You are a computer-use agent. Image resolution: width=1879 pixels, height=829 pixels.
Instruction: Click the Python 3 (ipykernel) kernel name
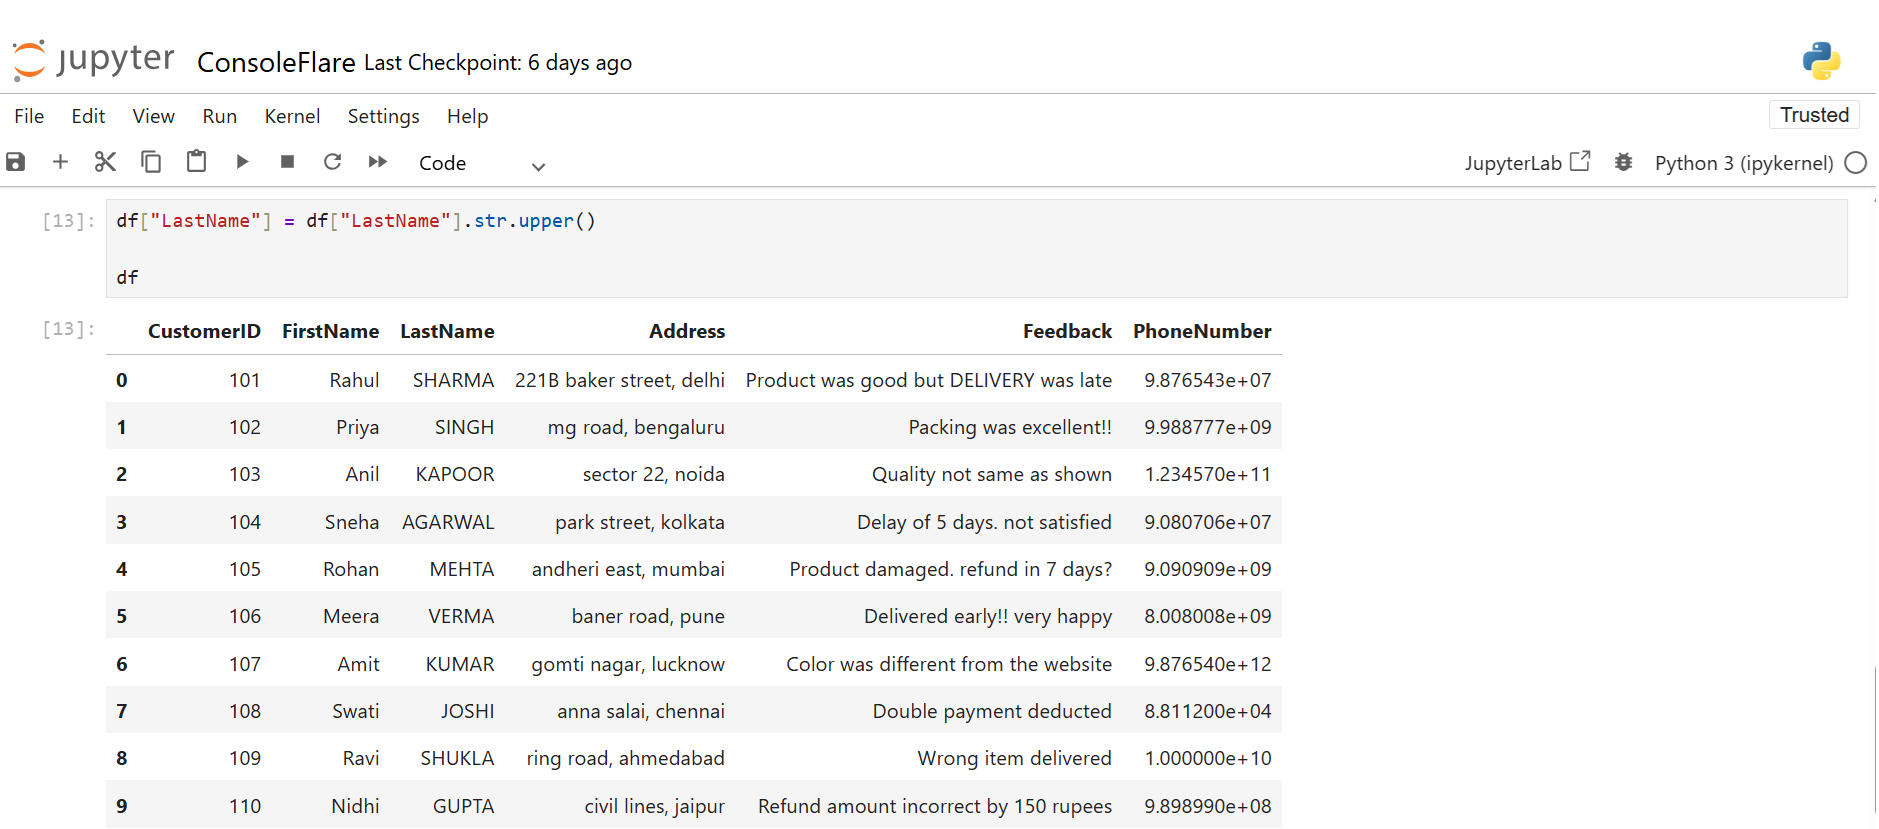point(1743,163)
